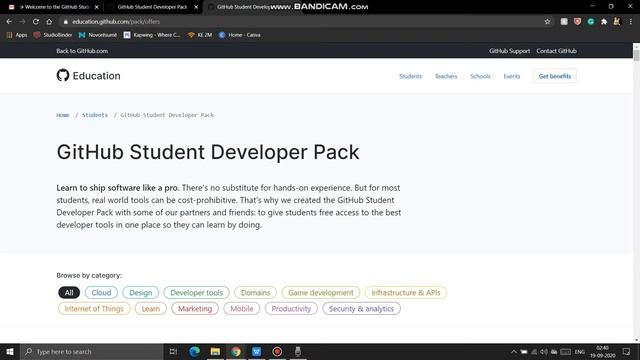This screenshot has width=640, height=360.
Task: Filter by Cloud category
Action: coord(101,293)
